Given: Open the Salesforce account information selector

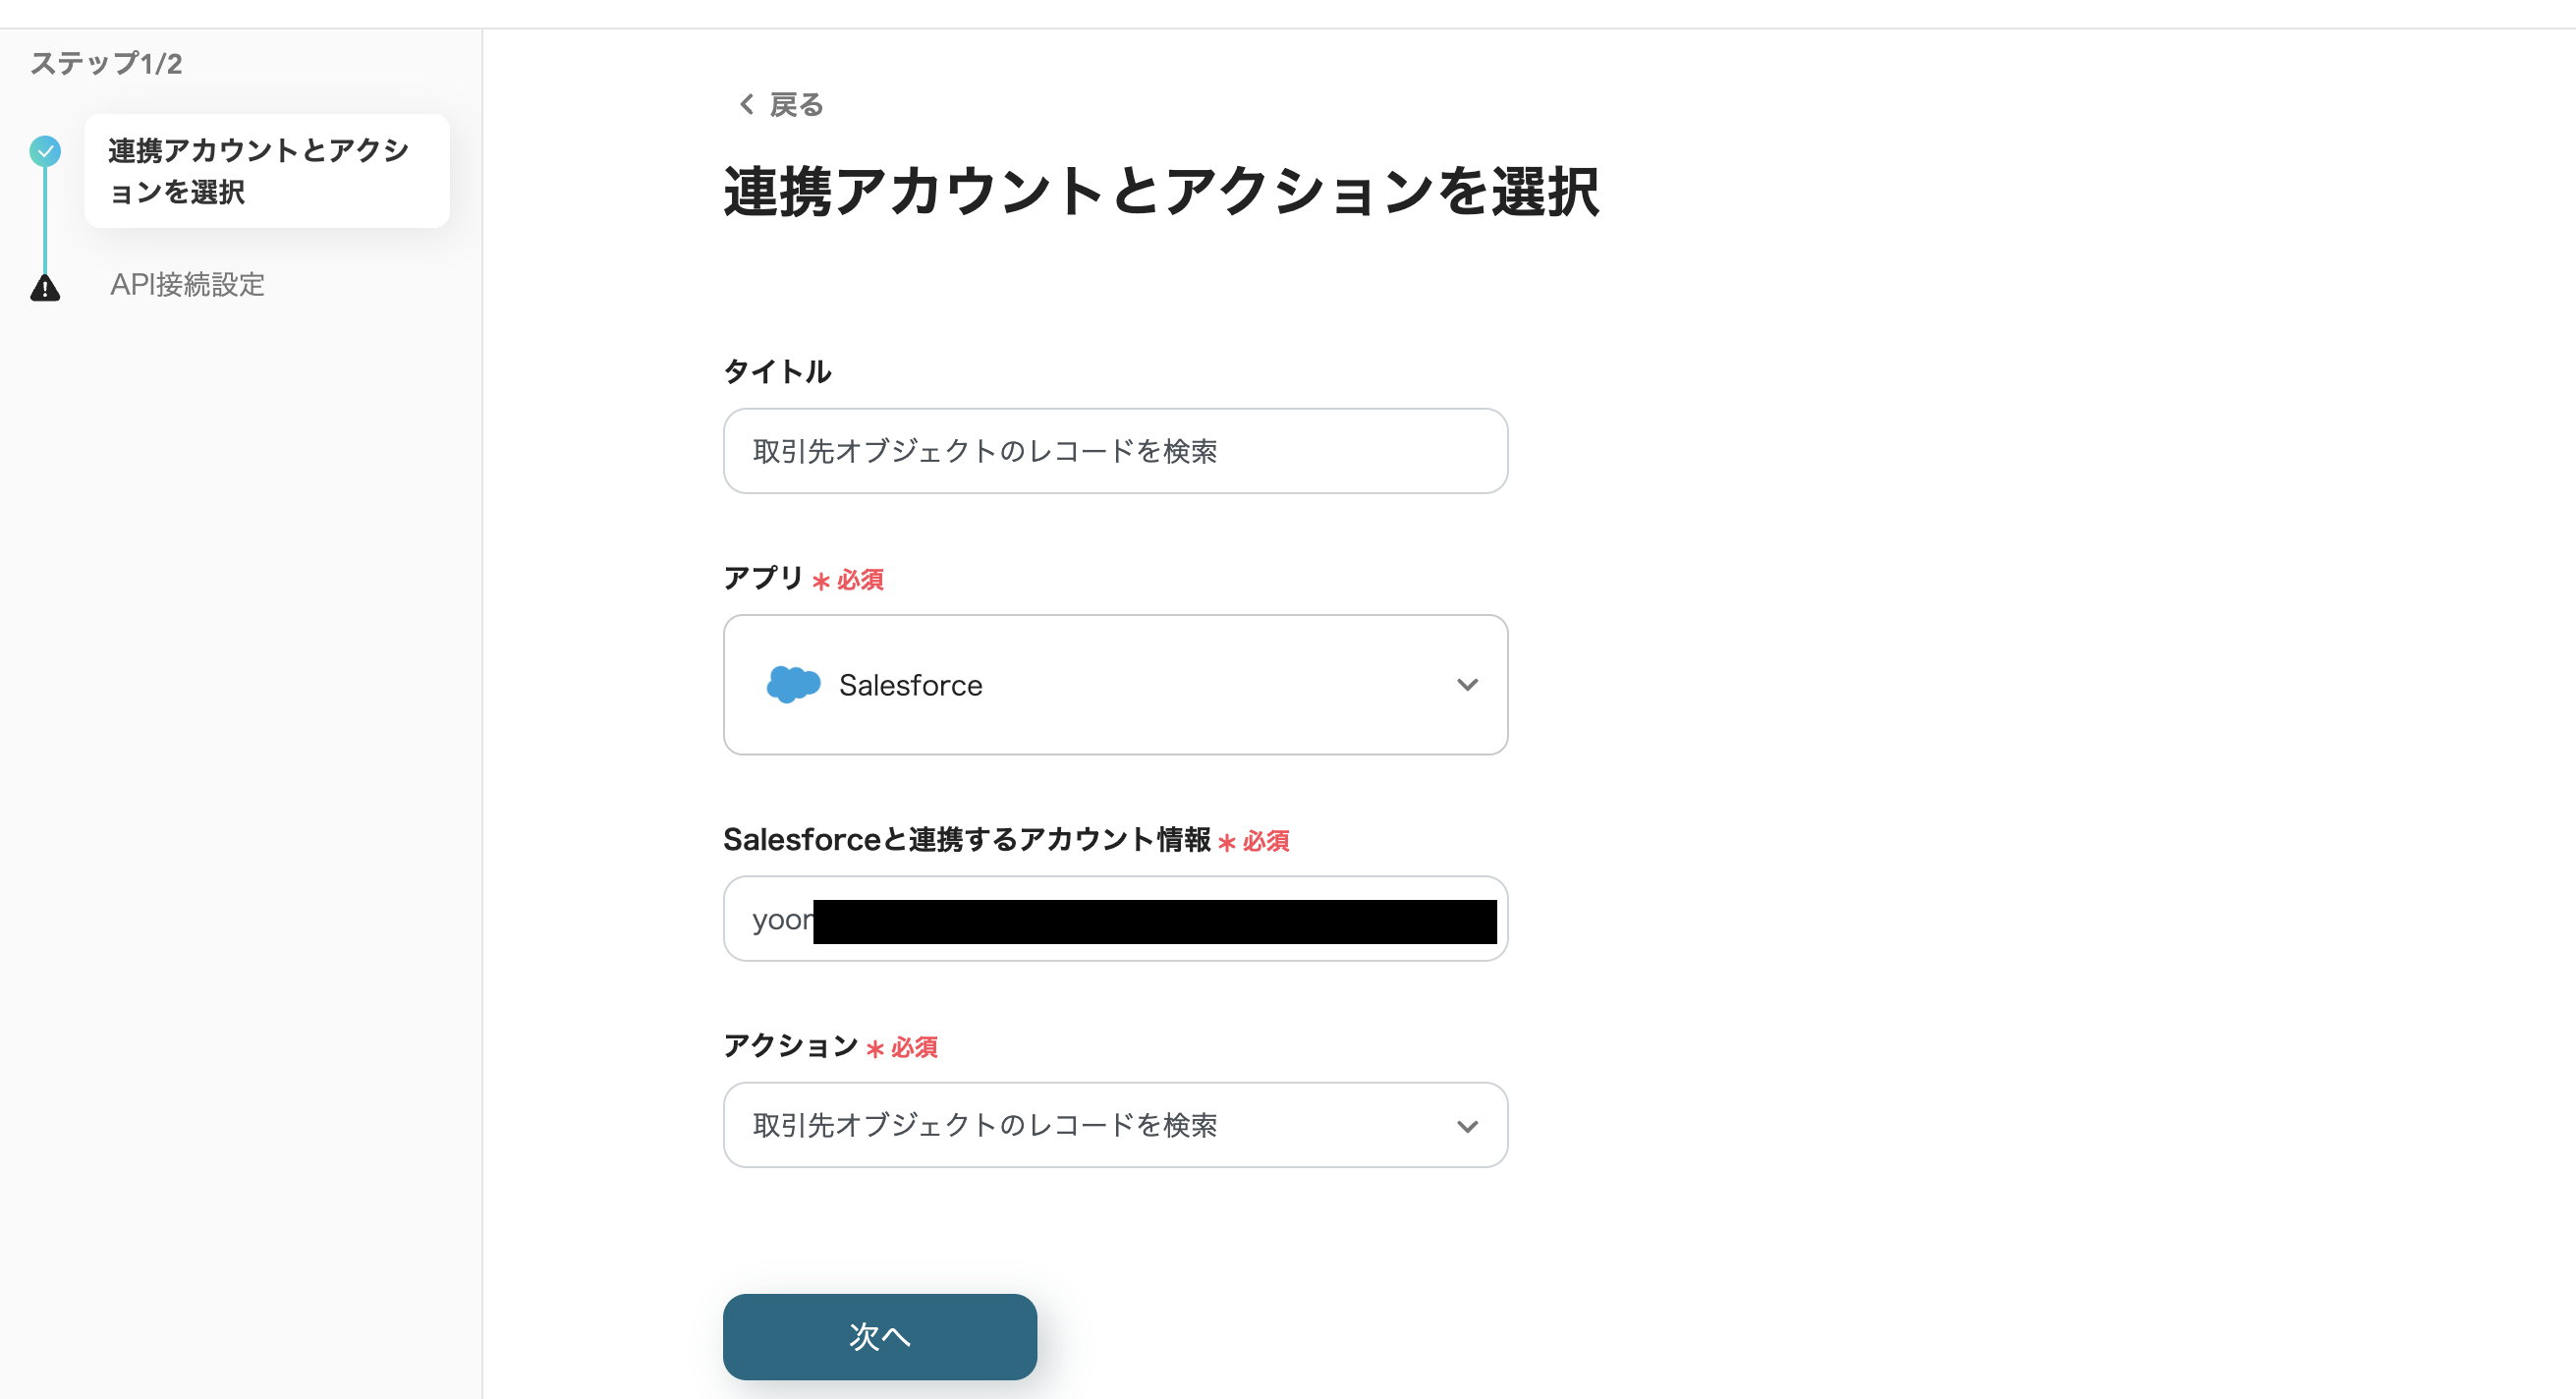Looking at the screenshot, I should tap(1115, 918).
